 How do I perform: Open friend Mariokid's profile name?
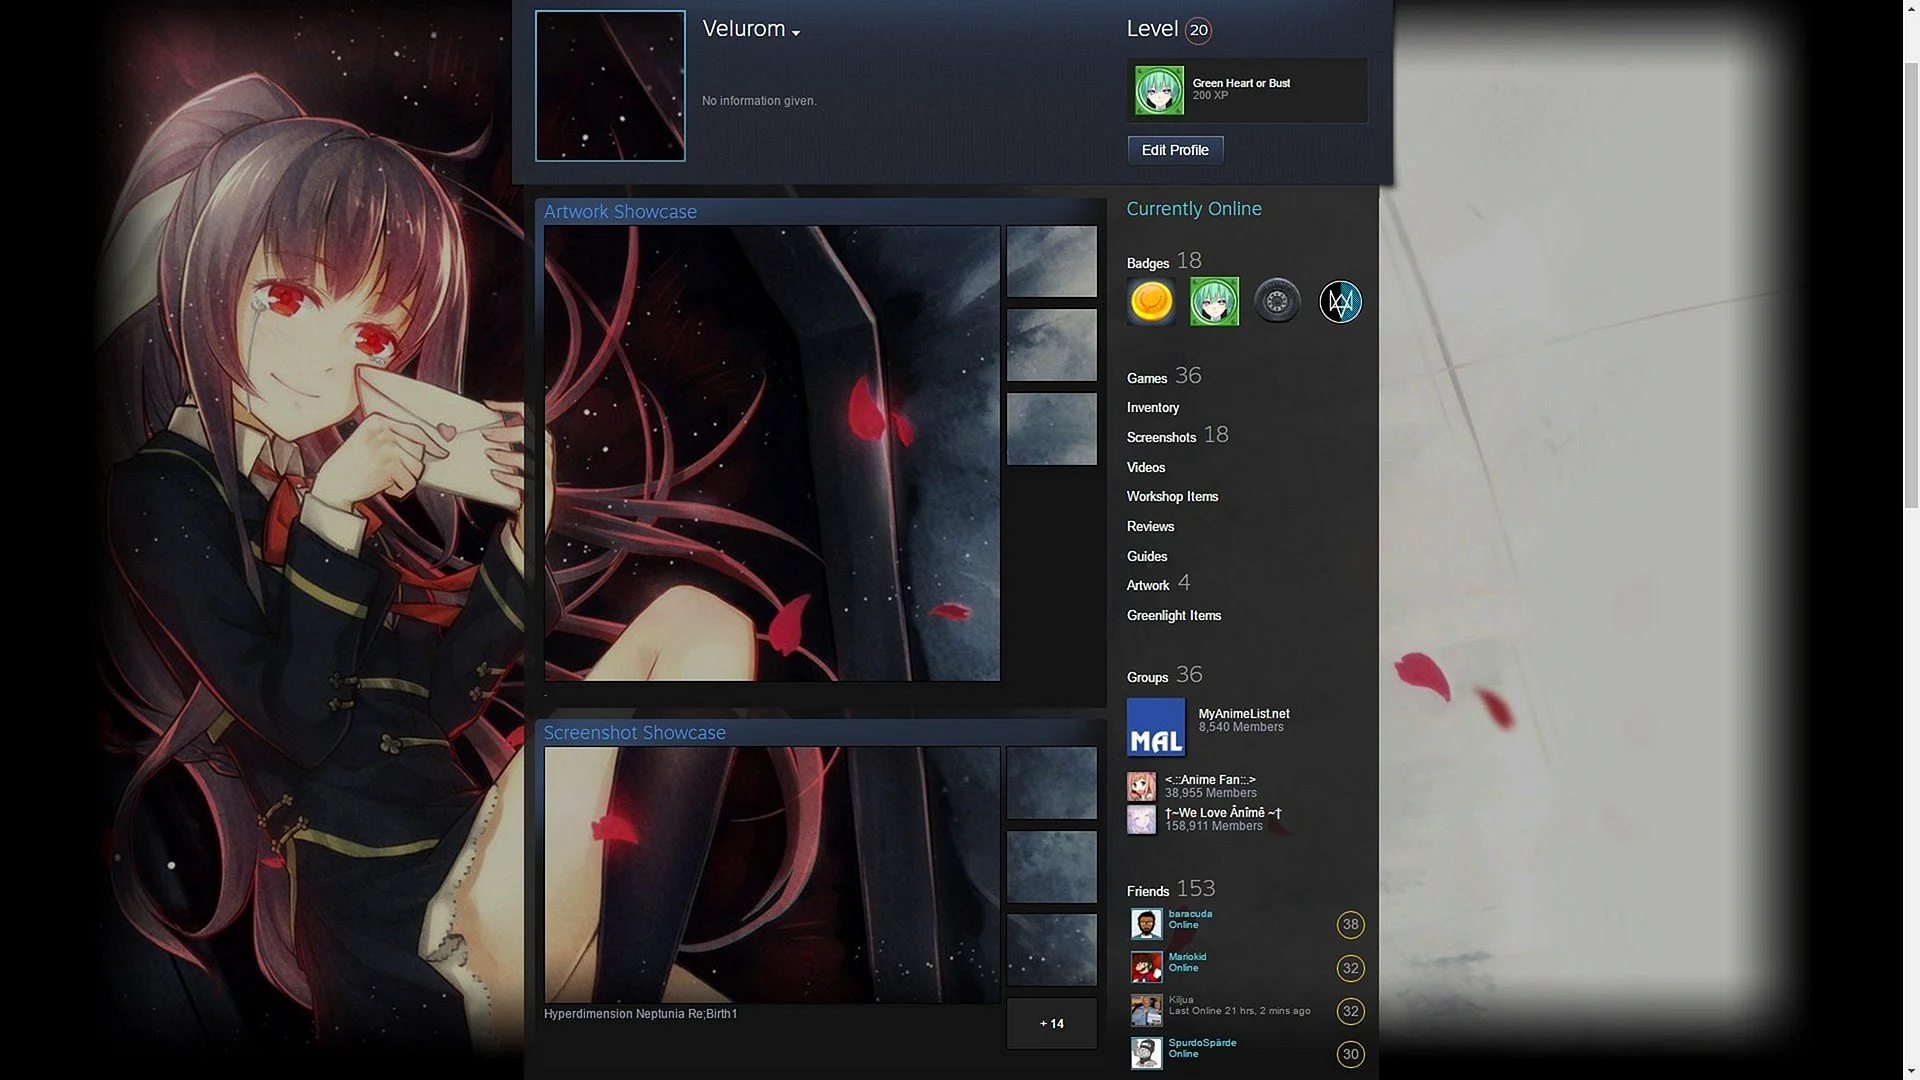tap(1187, 957)
